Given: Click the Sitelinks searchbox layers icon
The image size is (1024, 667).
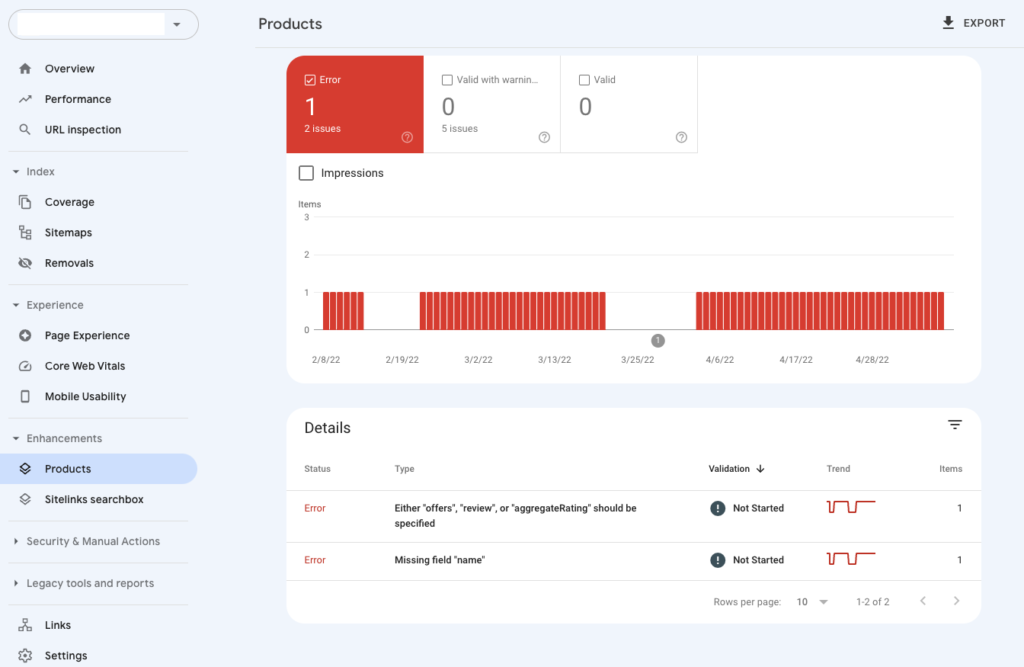Looking at the screenshot, I should tap(25, 499).
